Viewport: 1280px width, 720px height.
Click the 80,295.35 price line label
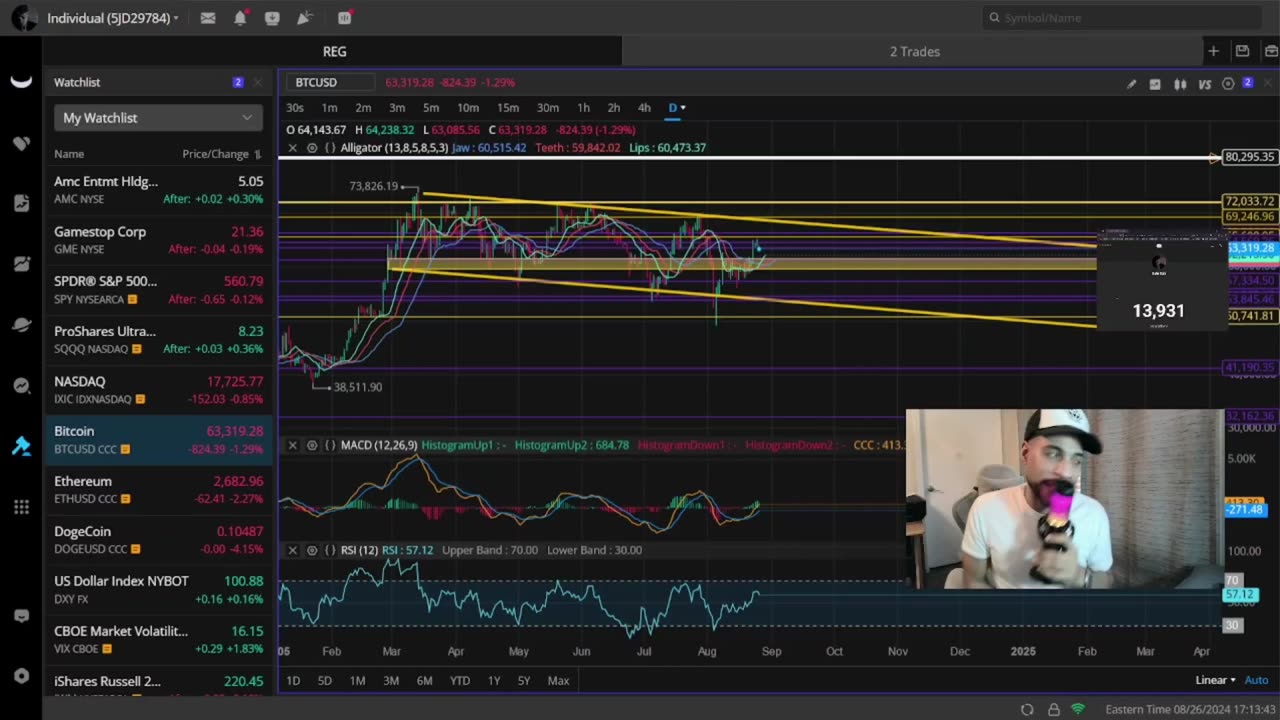[x=1249, y=157]
